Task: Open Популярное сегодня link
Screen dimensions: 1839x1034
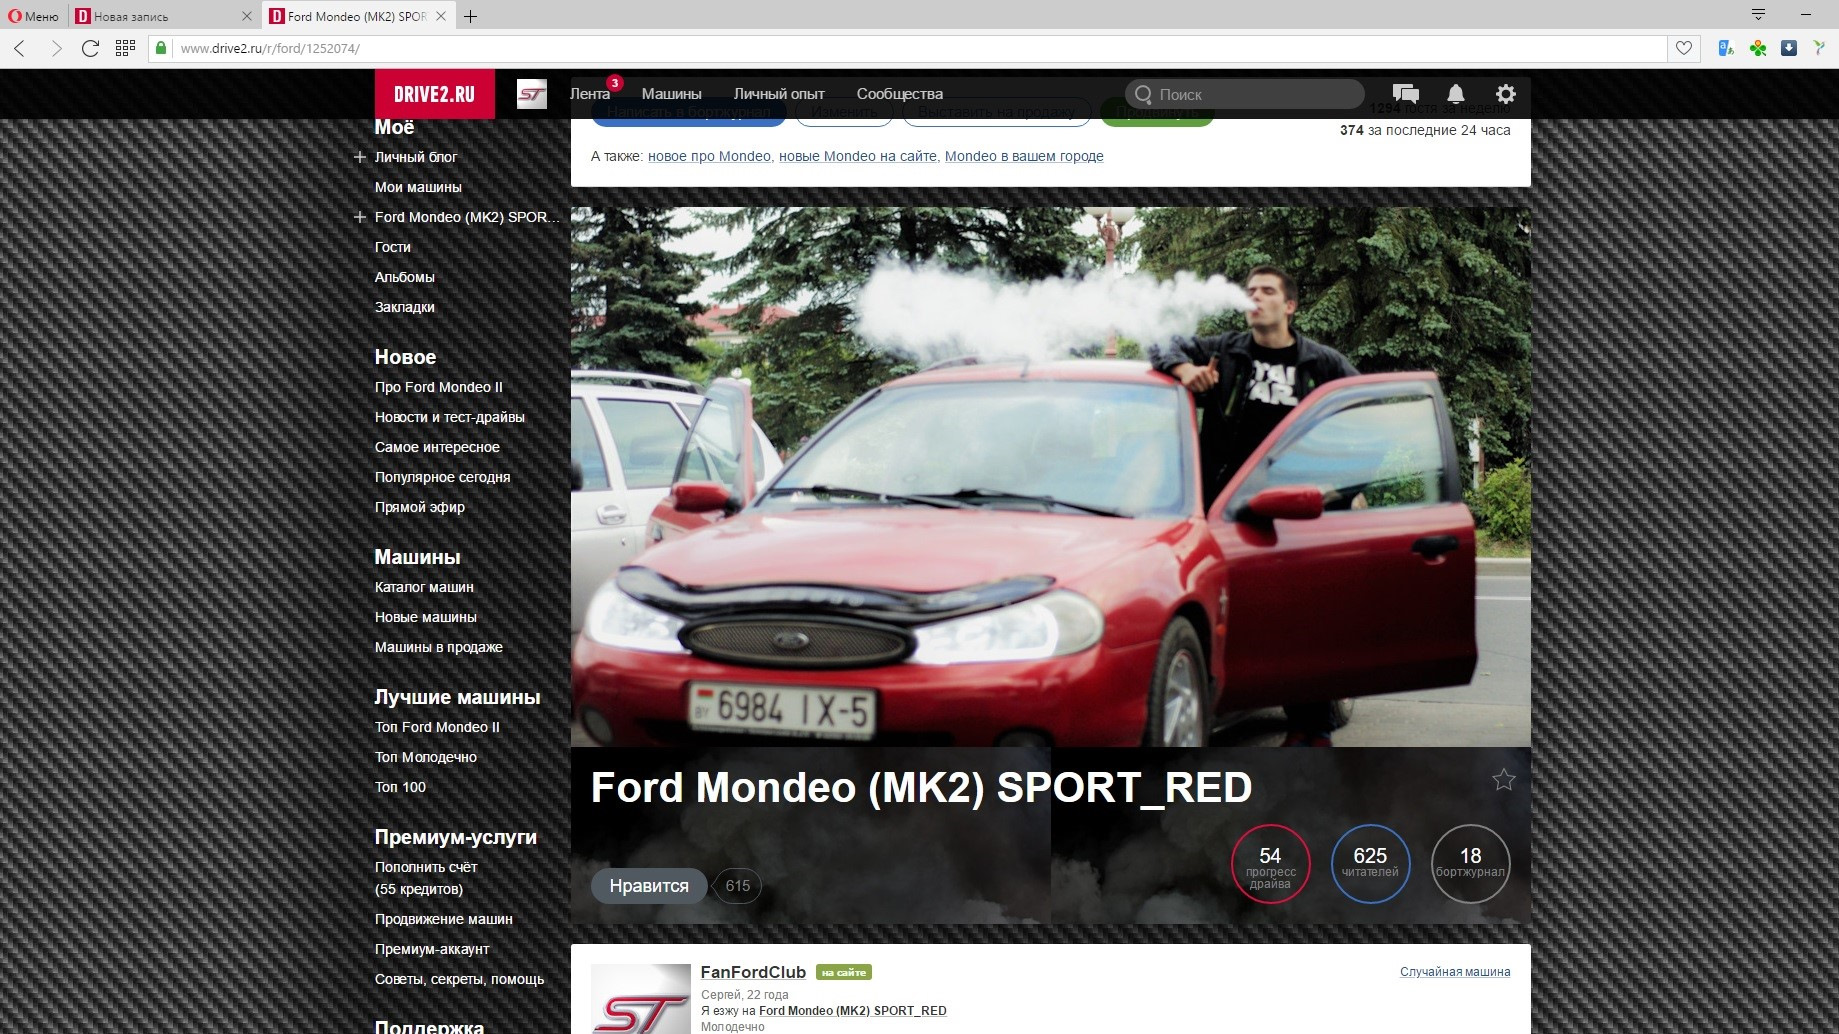Action: tap(443, 477)
